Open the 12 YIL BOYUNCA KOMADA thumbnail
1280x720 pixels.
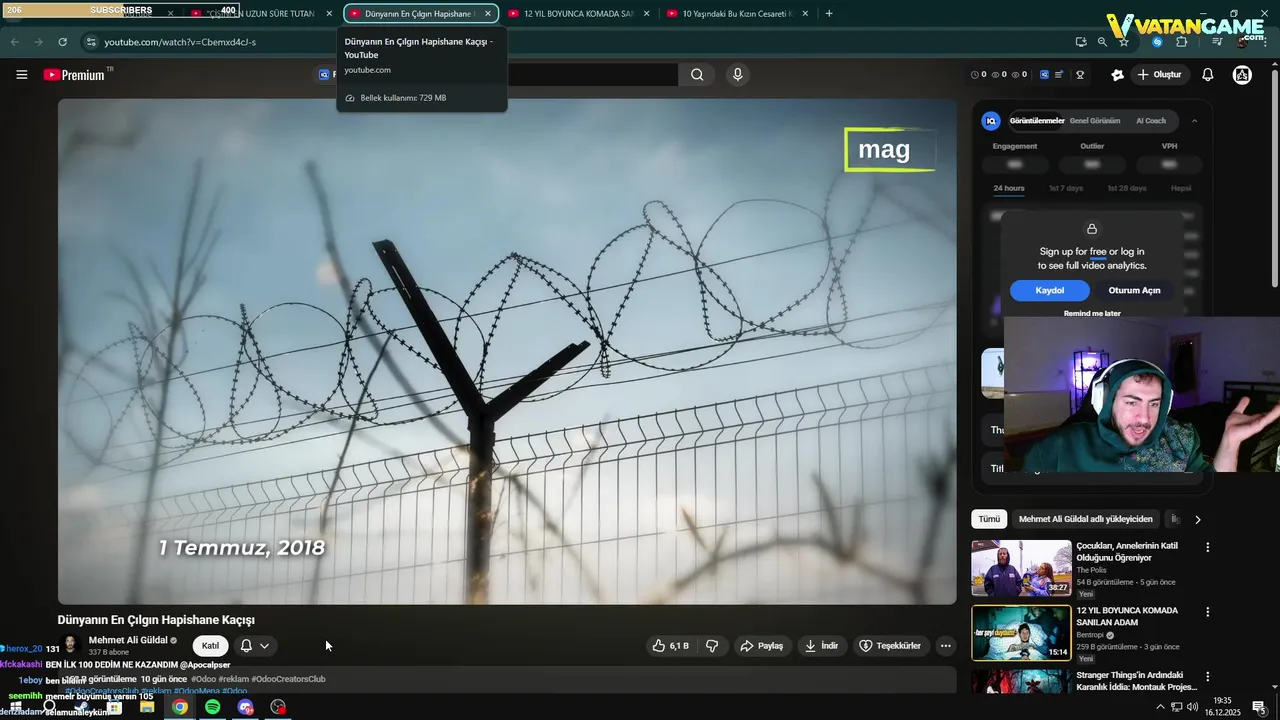1021,632
